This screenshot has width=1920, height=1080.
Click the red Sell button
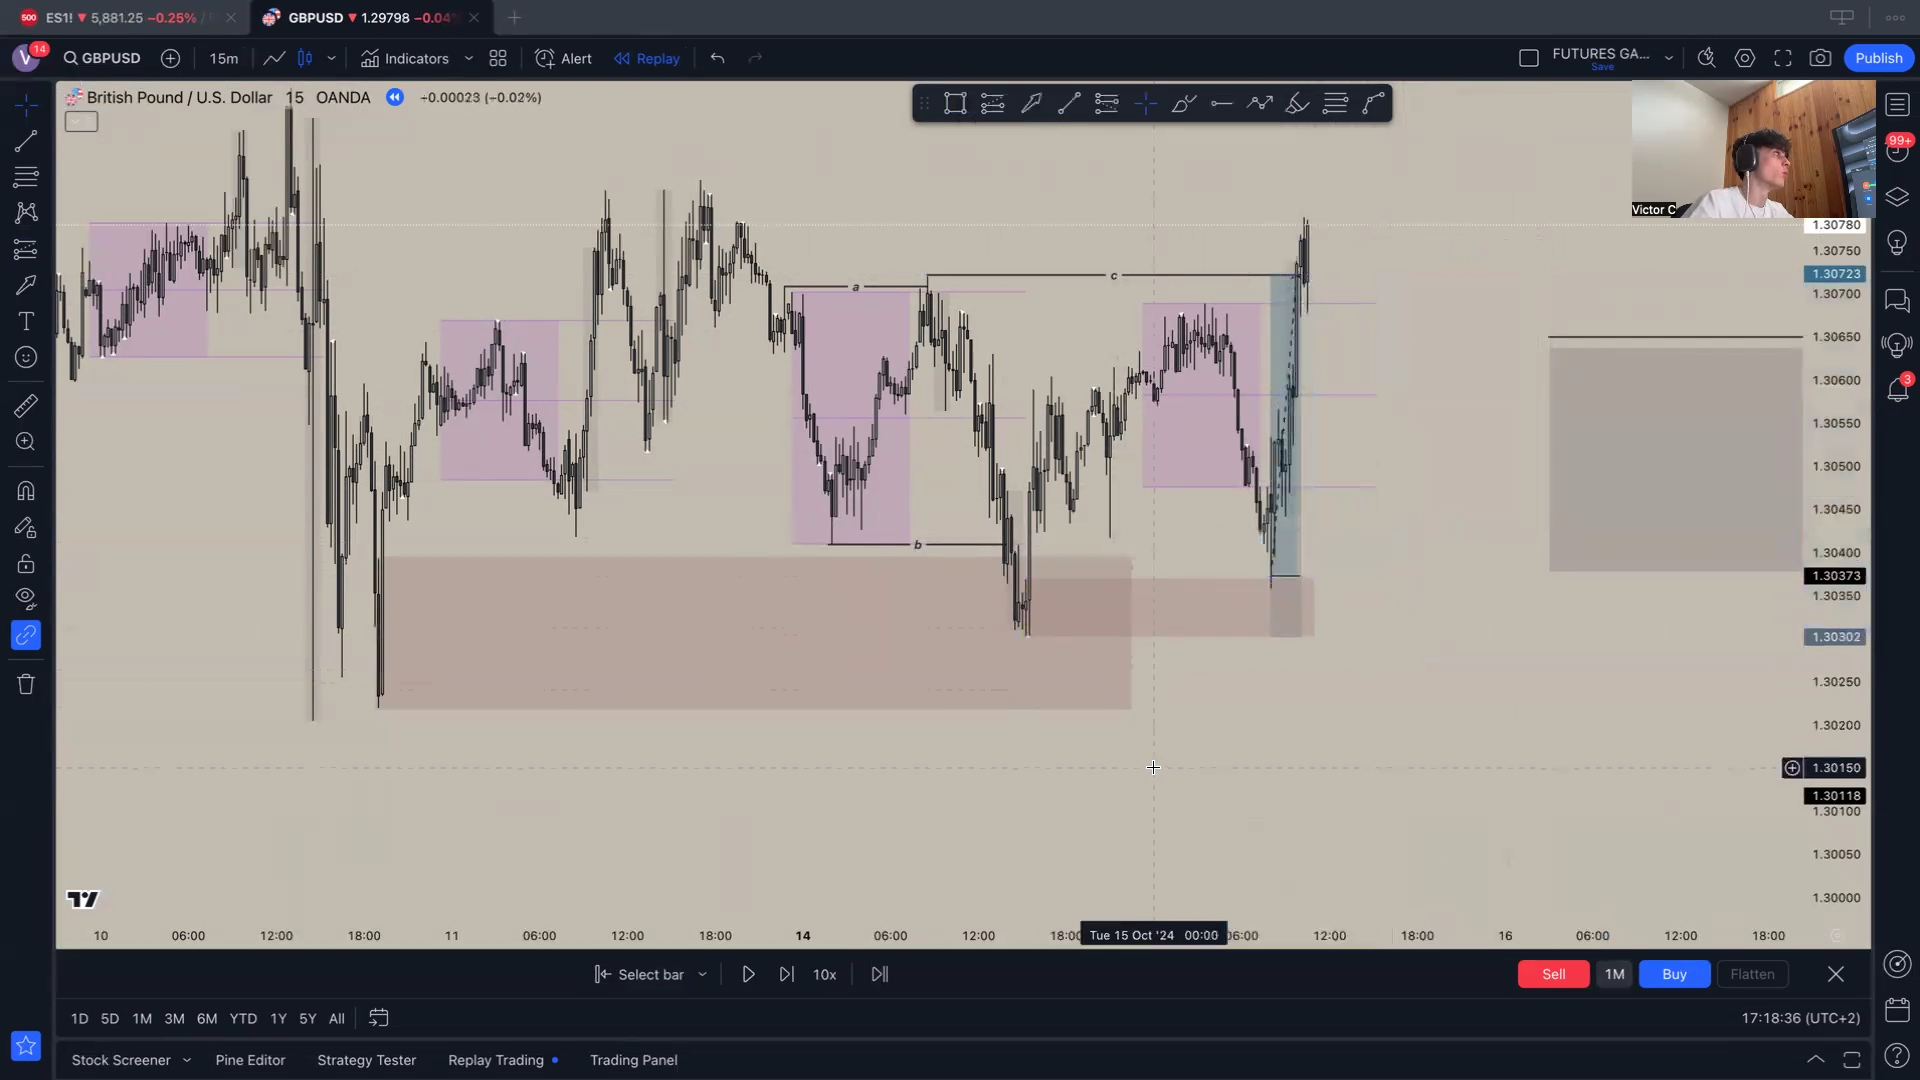click(1553, 974)
